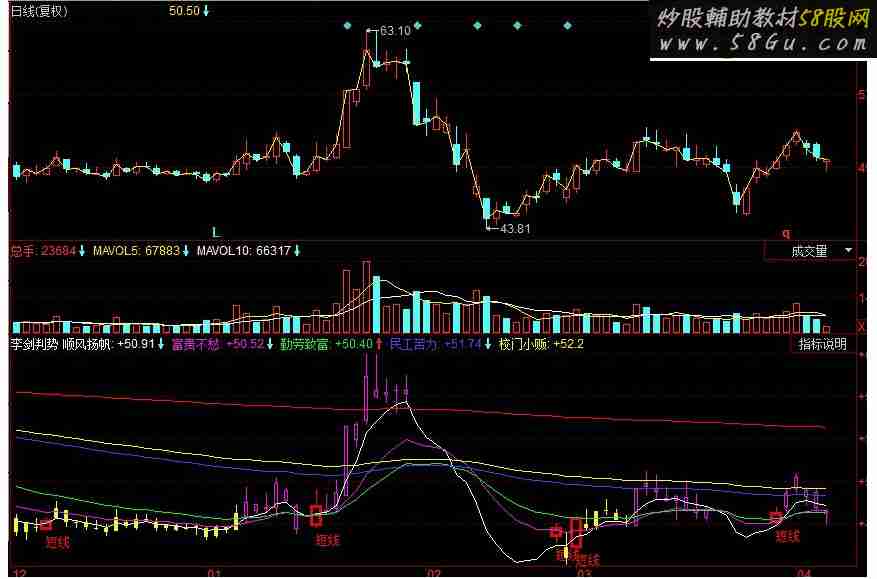Click the red X at volume panel's right edge
Image resolution: width=877 pixels, height=579 pixels.
pos(861,326)
